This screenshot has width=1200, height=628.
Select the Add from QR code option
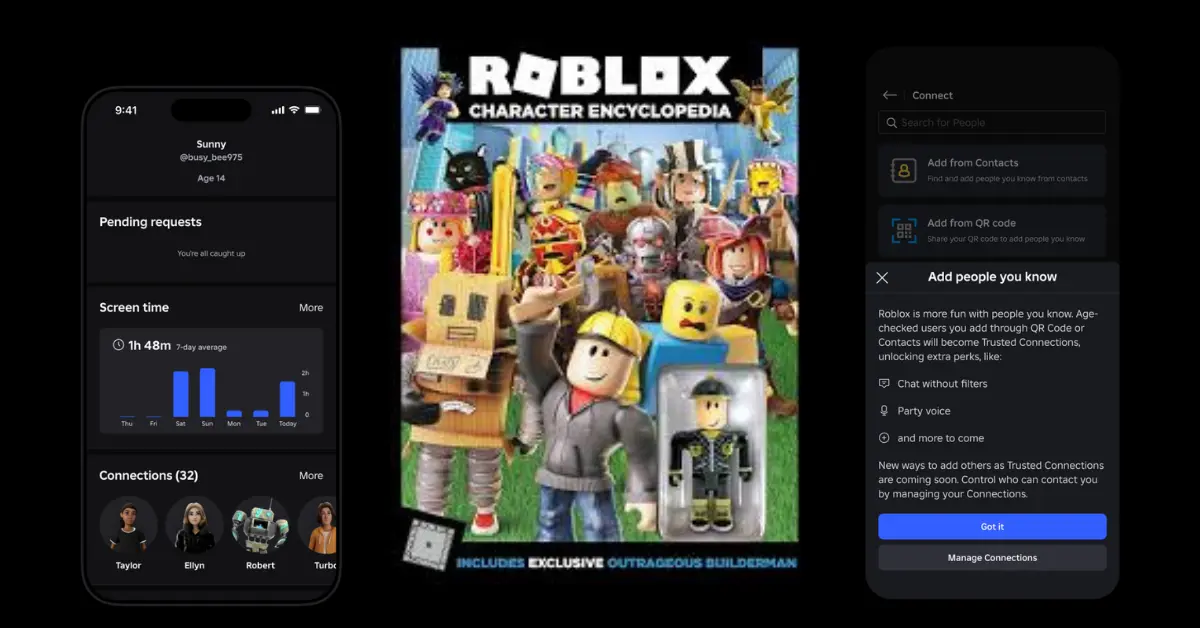tap(992, 231)
